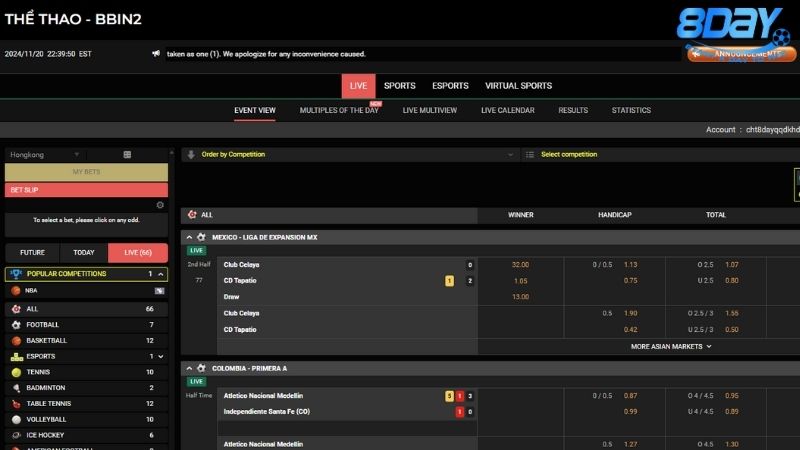Click the soccer icon of Colombia Primera A
Screen dimensions: 800x450
[201, 368]
